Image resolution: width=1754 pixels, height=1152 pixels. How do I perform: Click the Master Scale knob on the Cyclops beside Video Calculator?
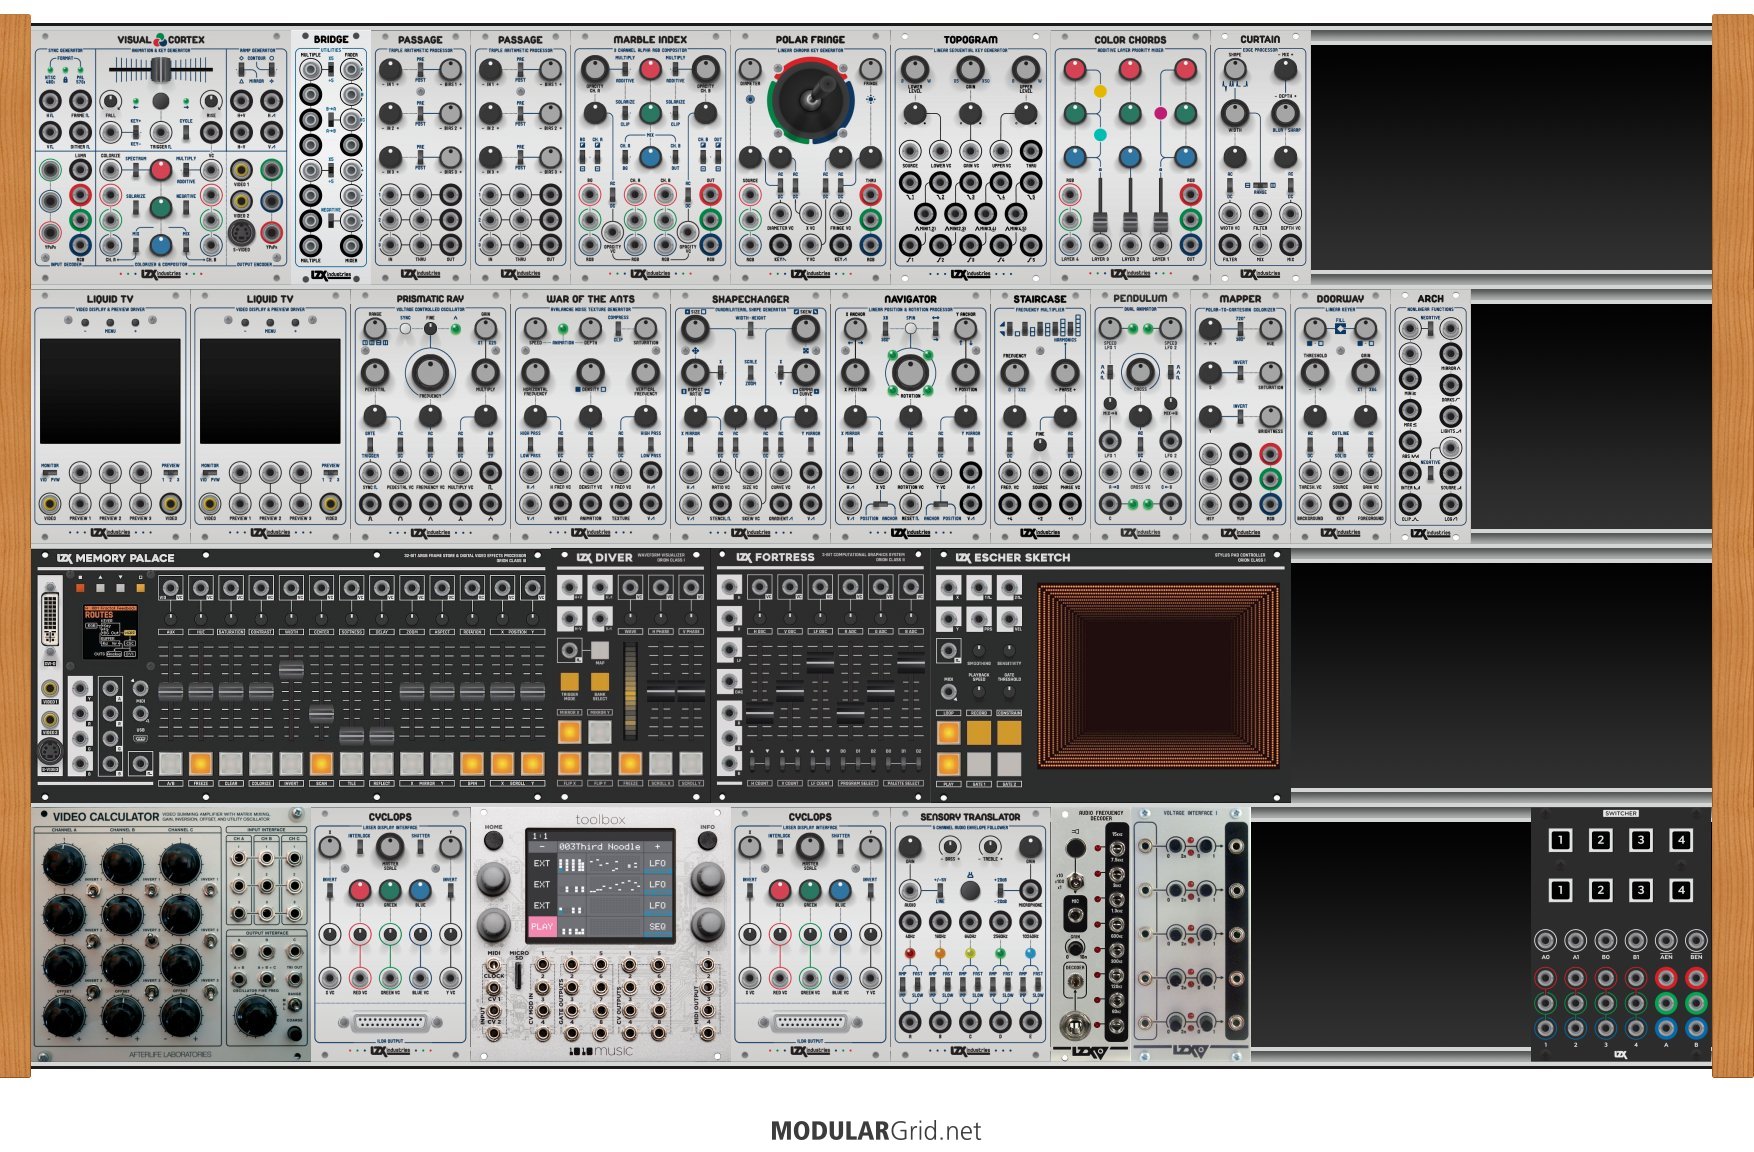pyautogui.click(x=390, y=848)
